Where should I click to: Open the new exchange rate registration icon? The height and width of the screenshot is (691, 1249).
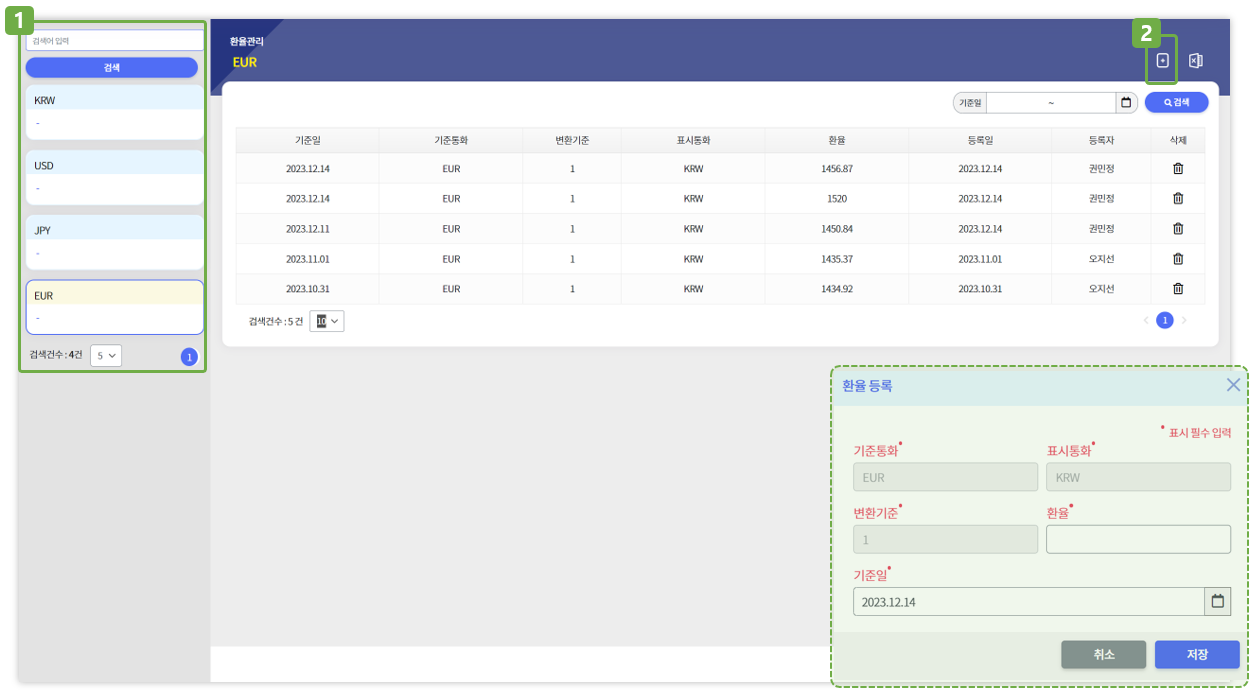click(x=1162, y=61)
